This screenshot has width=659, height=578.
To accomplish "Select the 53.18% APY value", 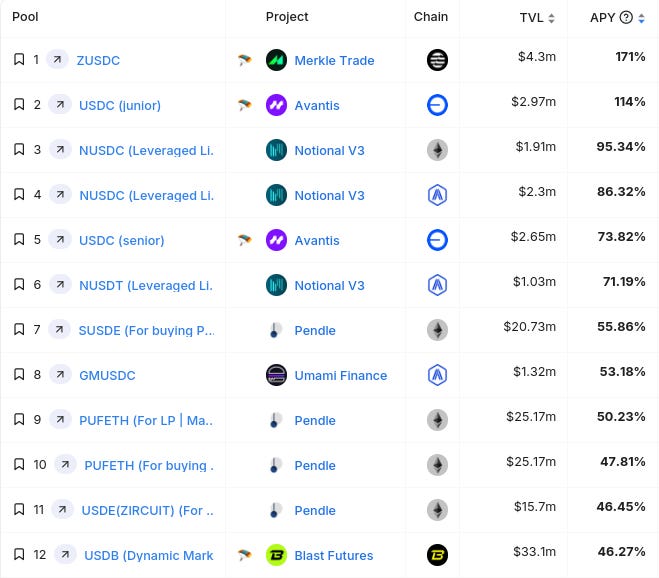I will click(x=622, y=371).
